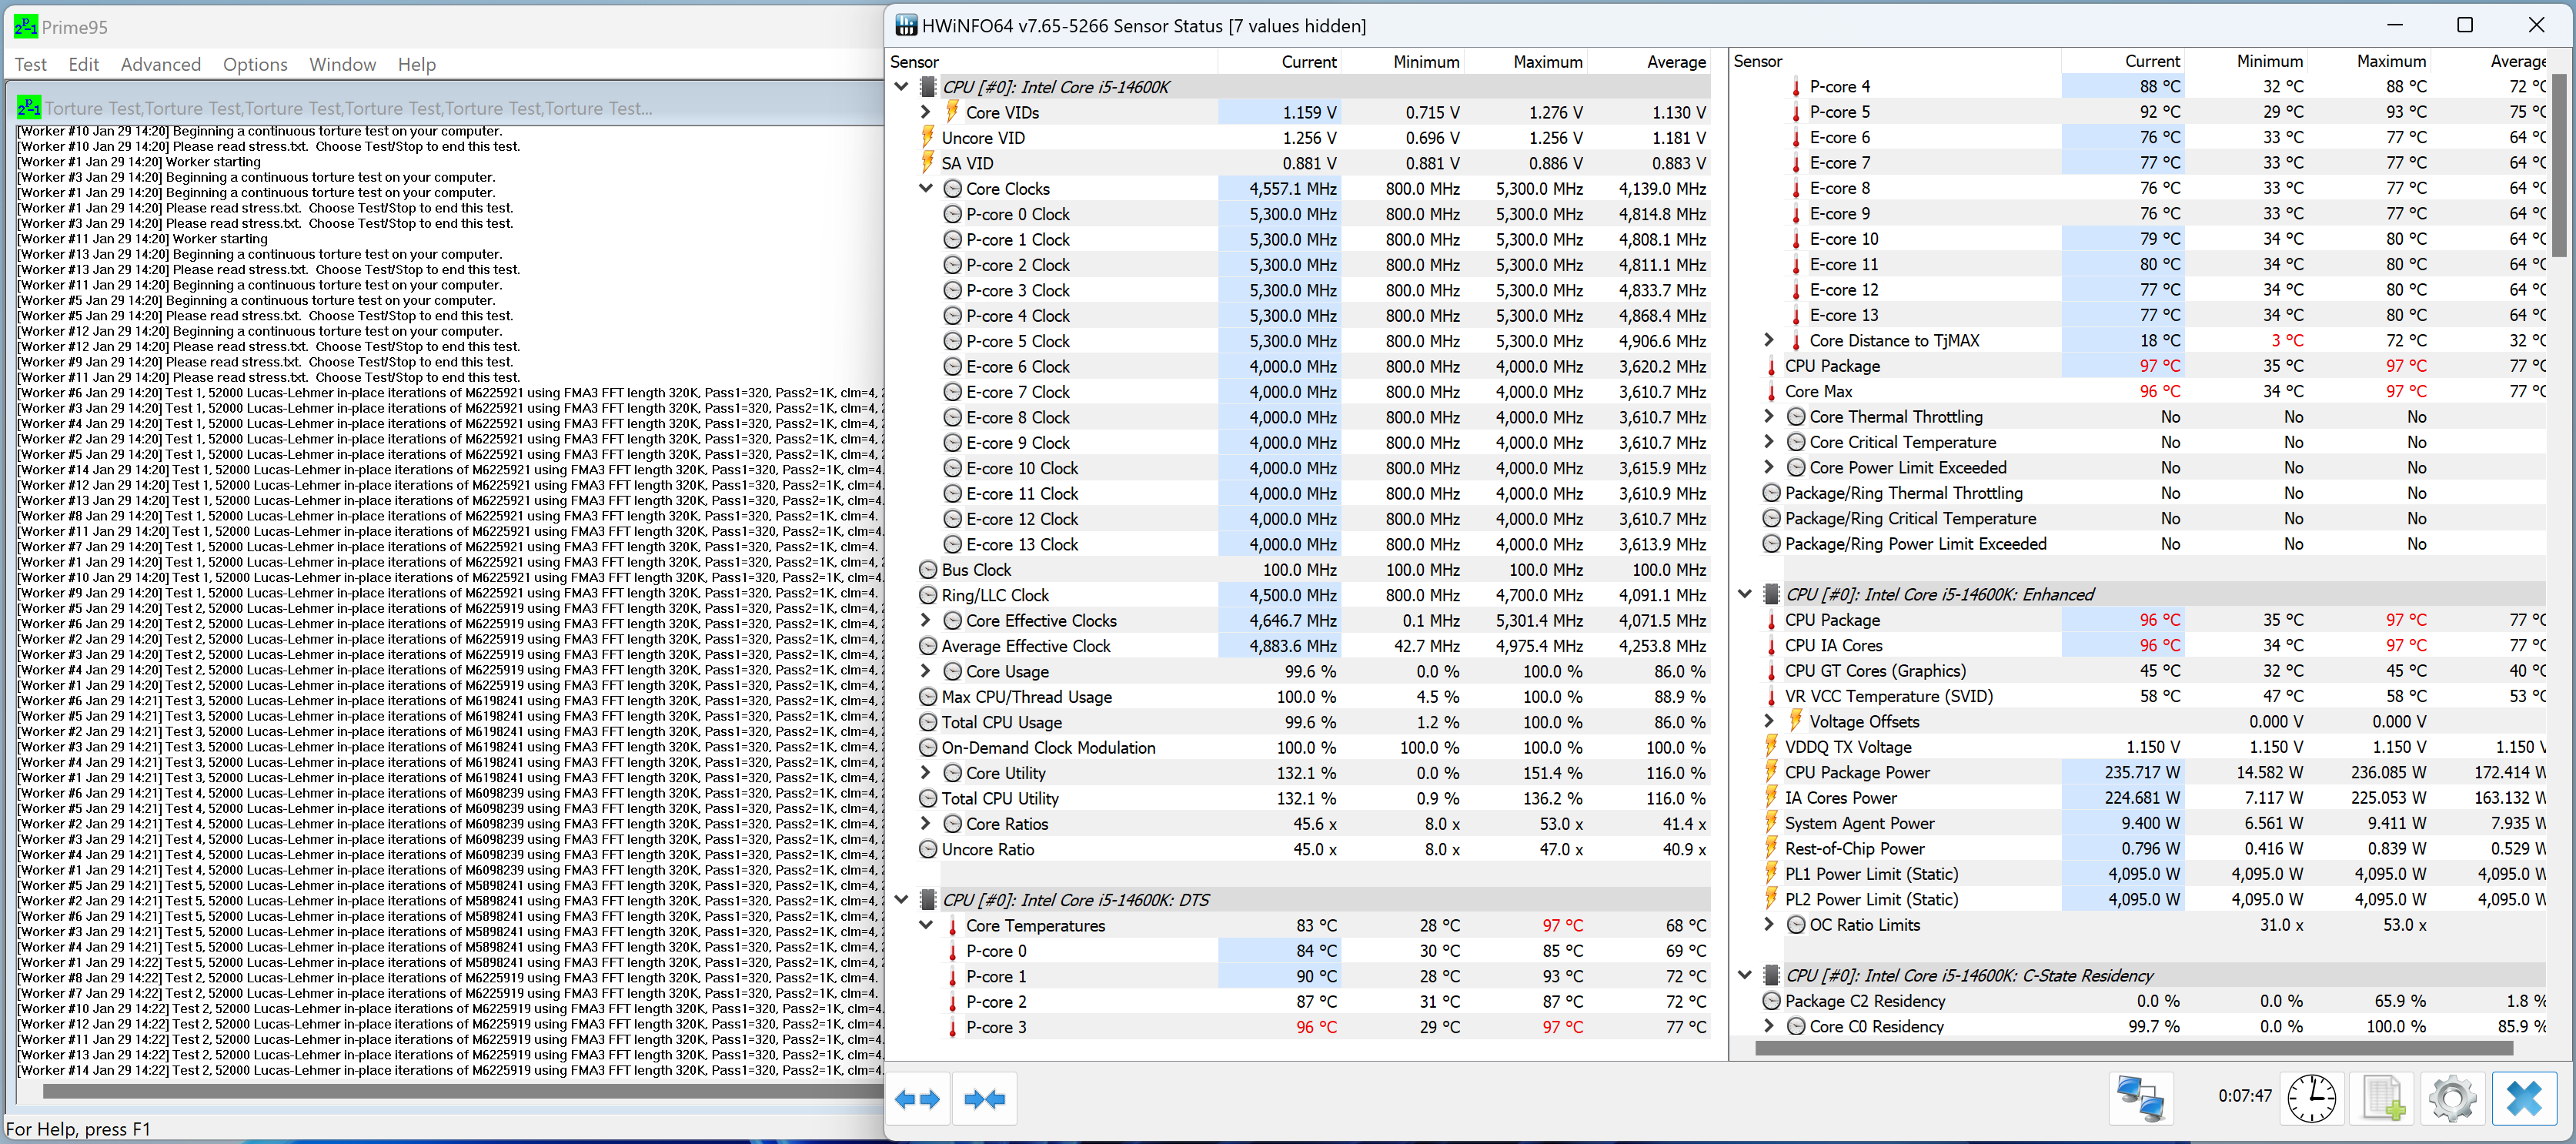Click the icon beside Package C2 Residency

[1772, 1001]
